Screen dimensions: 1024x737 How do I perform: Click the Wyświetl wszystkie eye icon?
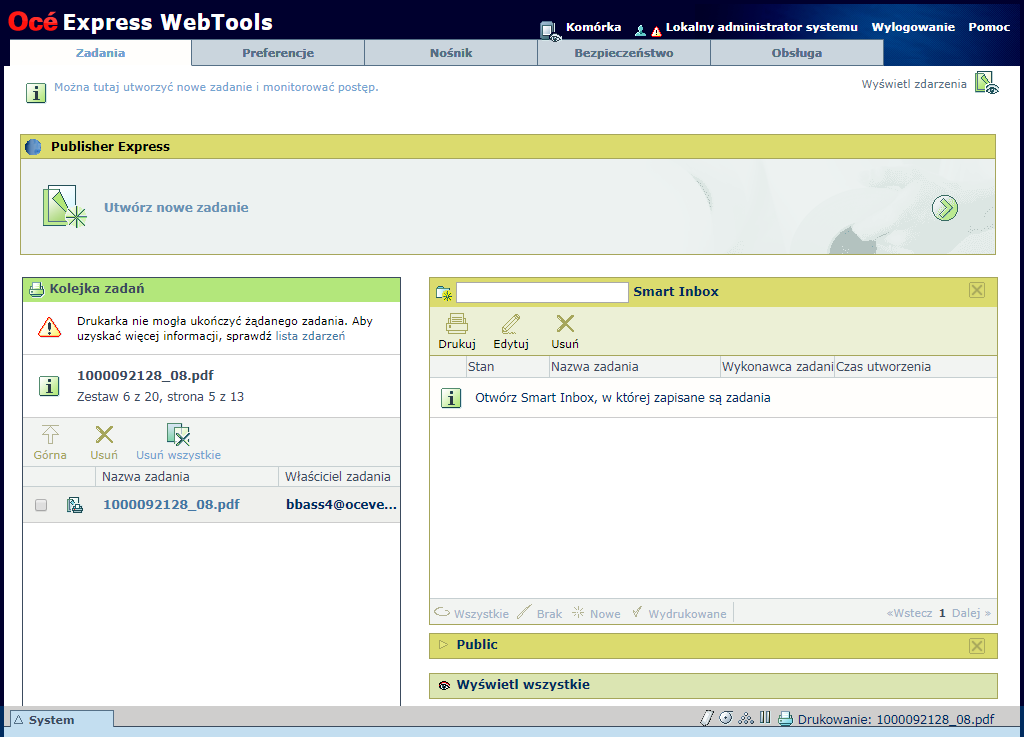click(x=444, y=685)
